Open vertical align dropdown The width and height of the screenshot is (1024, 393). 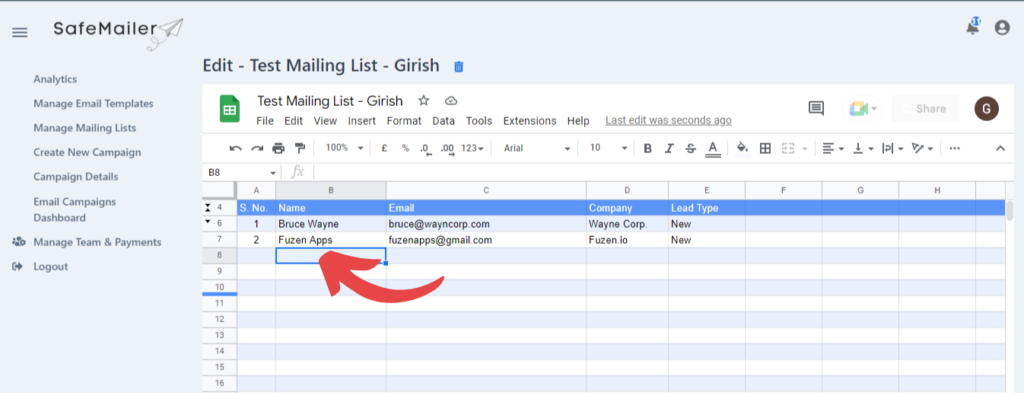(x=862, y=148)
